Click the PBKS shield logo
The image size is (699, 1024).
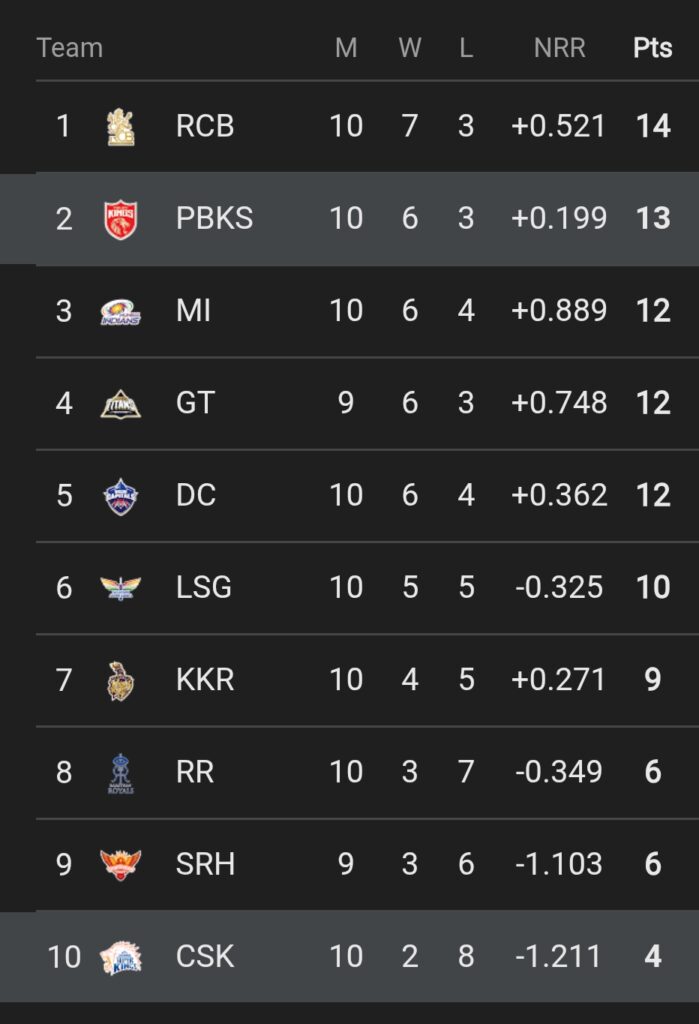121,219
